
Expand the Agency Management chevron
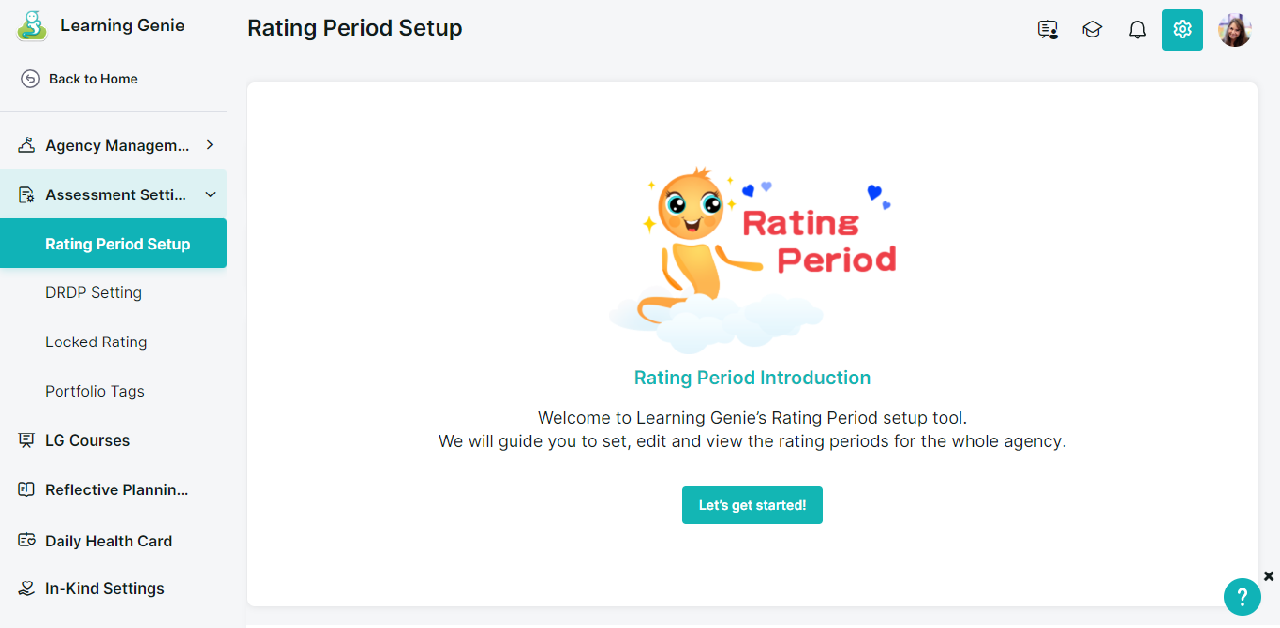tap(210, 145)
